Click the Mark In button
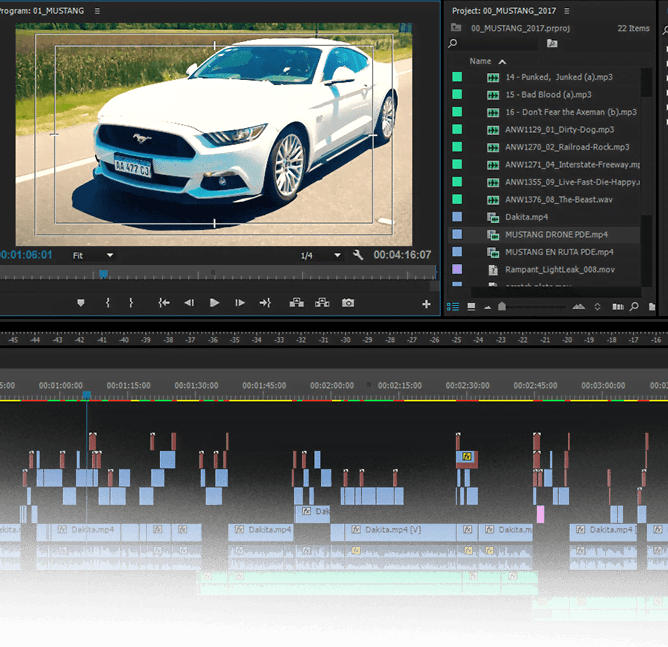The height and width of the screenshot is (647, 668). pyautogui.click(x=108, y=303)
